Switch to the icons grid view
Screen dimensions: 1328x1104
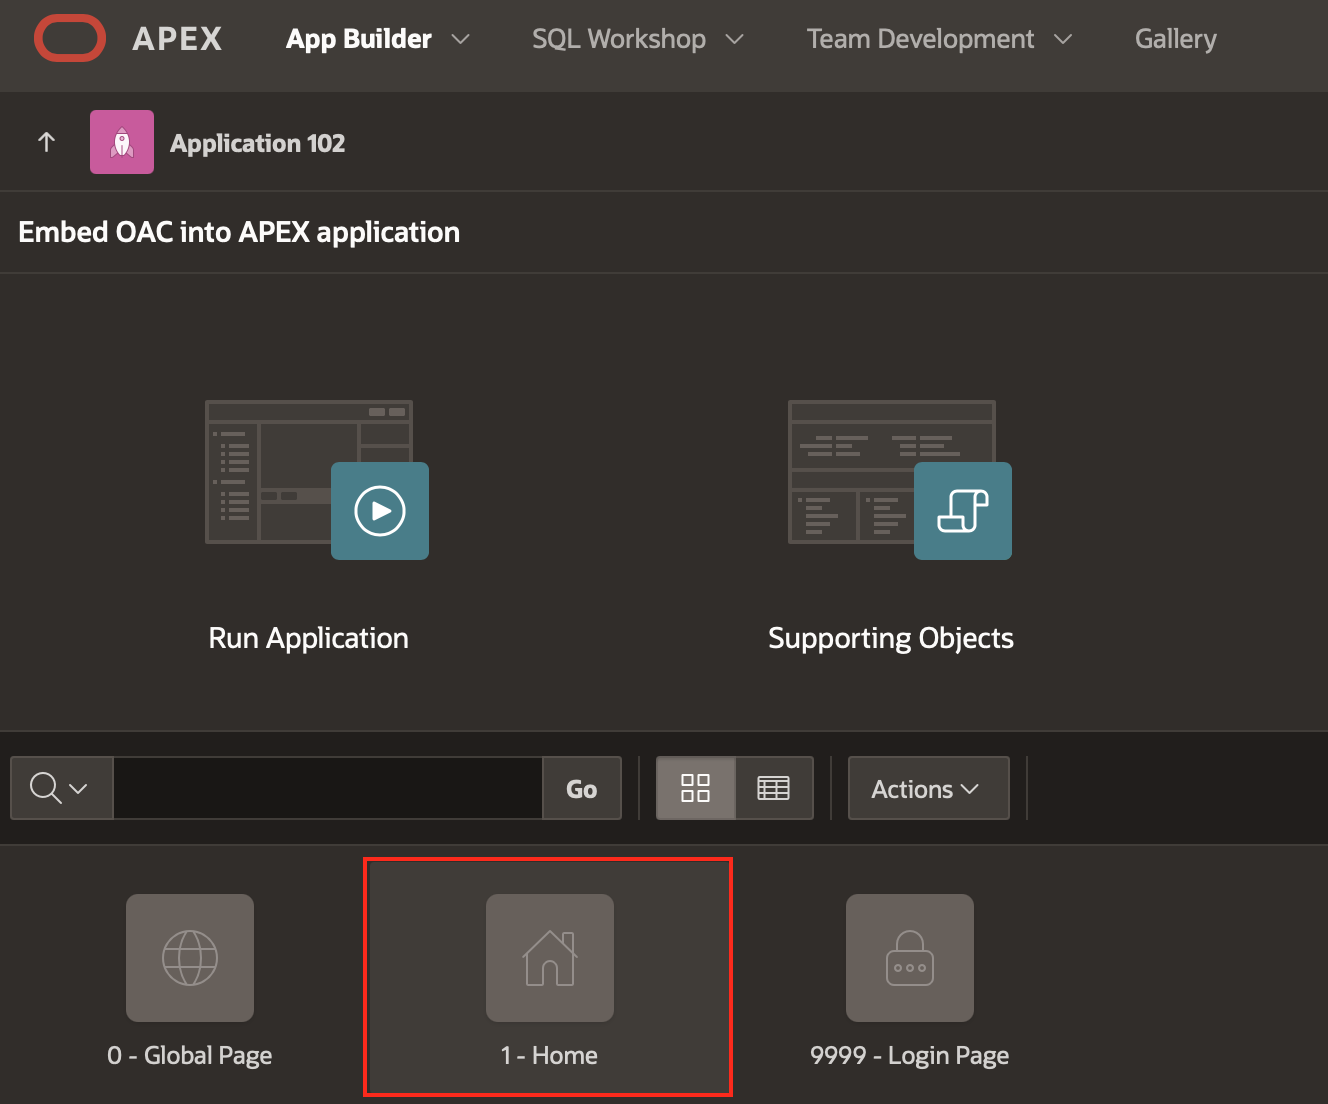coord(696,788)
